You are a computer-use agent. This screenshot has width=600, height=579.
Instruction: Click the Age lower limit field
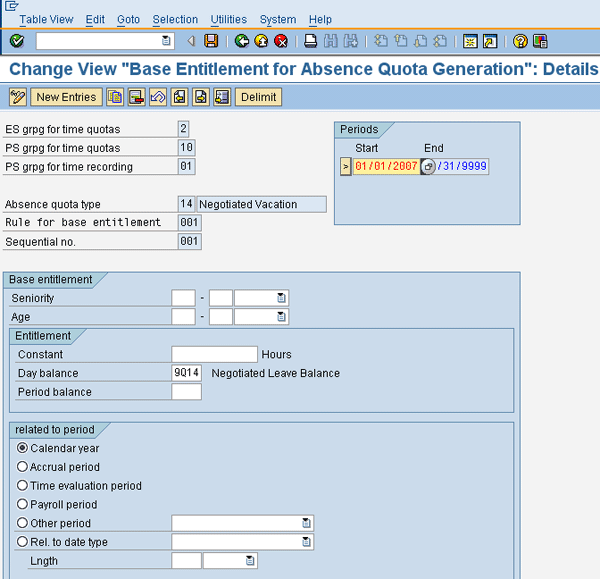point(183,316)
